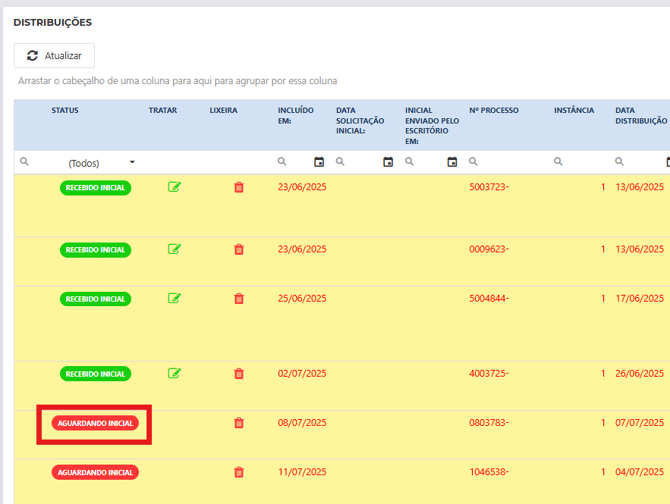This screenshot has width=670, height=504.
Task: Open edit icon for 5003723- row
Action: pyautogui.click(x=175, y=187)
